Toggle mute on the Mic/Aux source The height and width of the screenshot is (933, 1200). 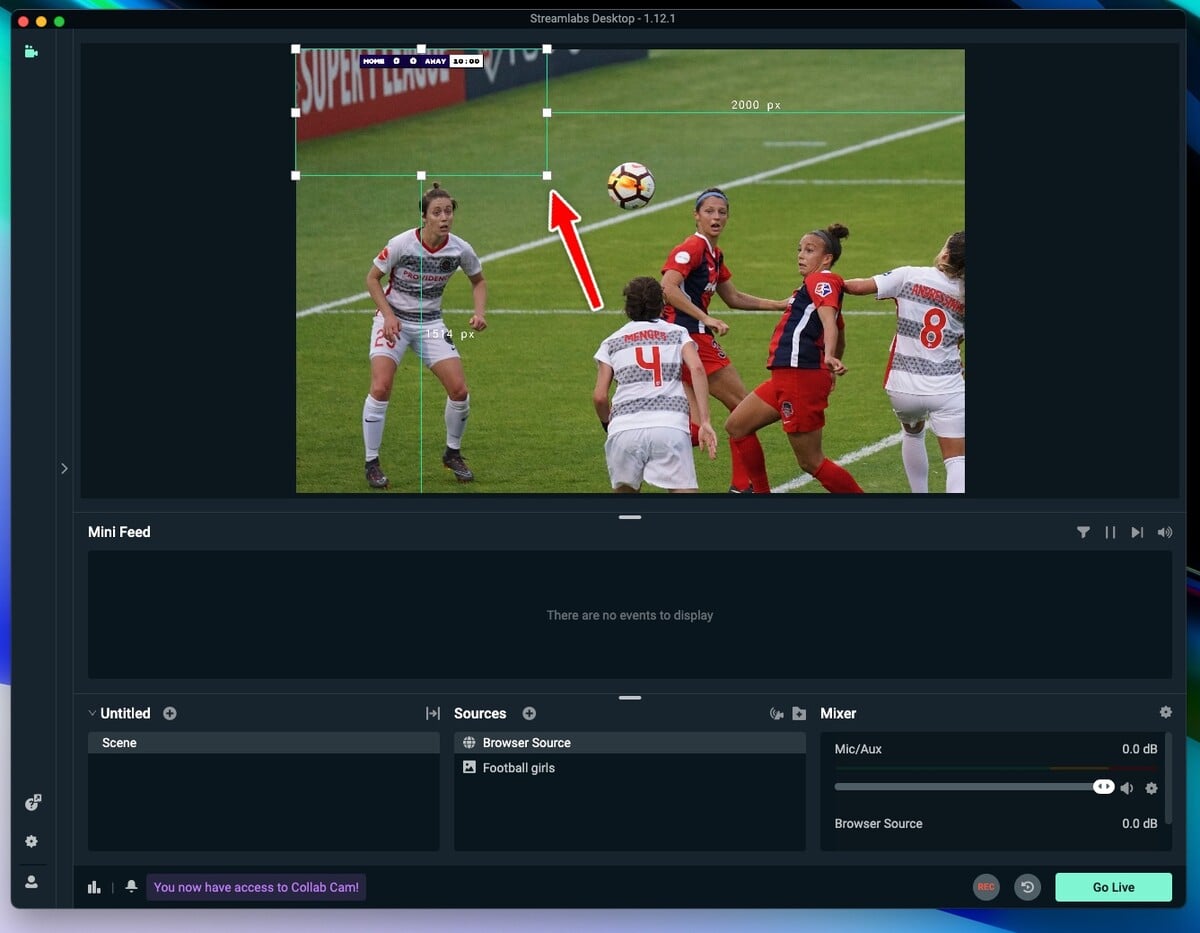(1127, 788)
